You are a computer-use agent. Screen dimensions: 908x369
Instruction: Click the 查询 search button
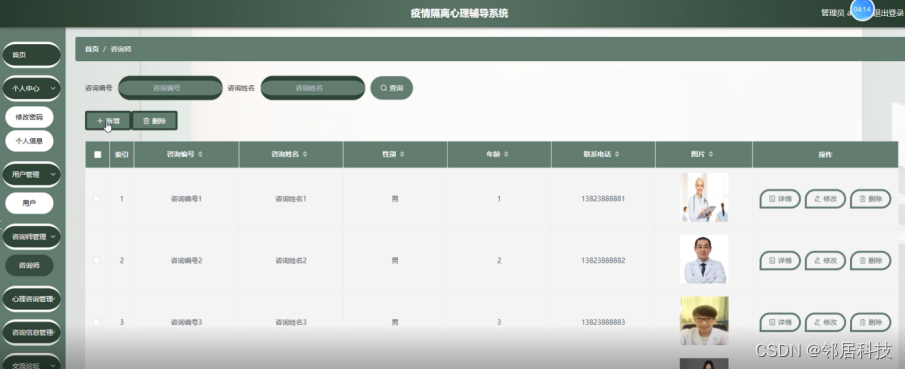coord(391,88)
